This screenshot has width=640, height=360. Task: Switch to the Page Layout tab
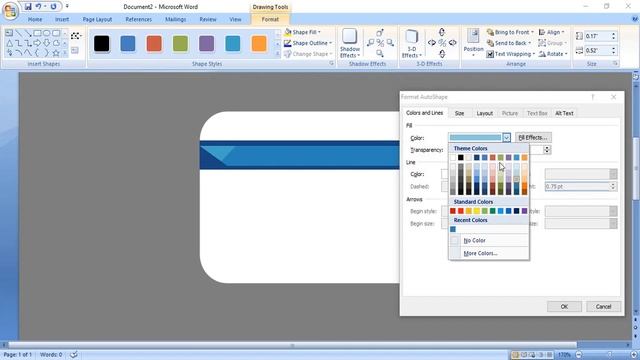coord(97,19)
